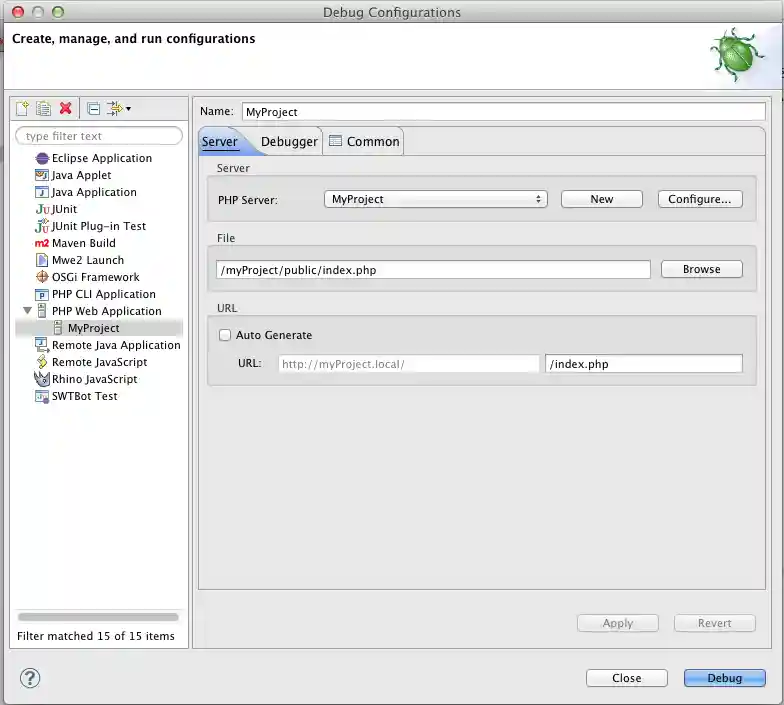The height and width of the screenshot is (705, 784).
Task: Click the Maven Build m2 icon
Action: pos(42,243)
